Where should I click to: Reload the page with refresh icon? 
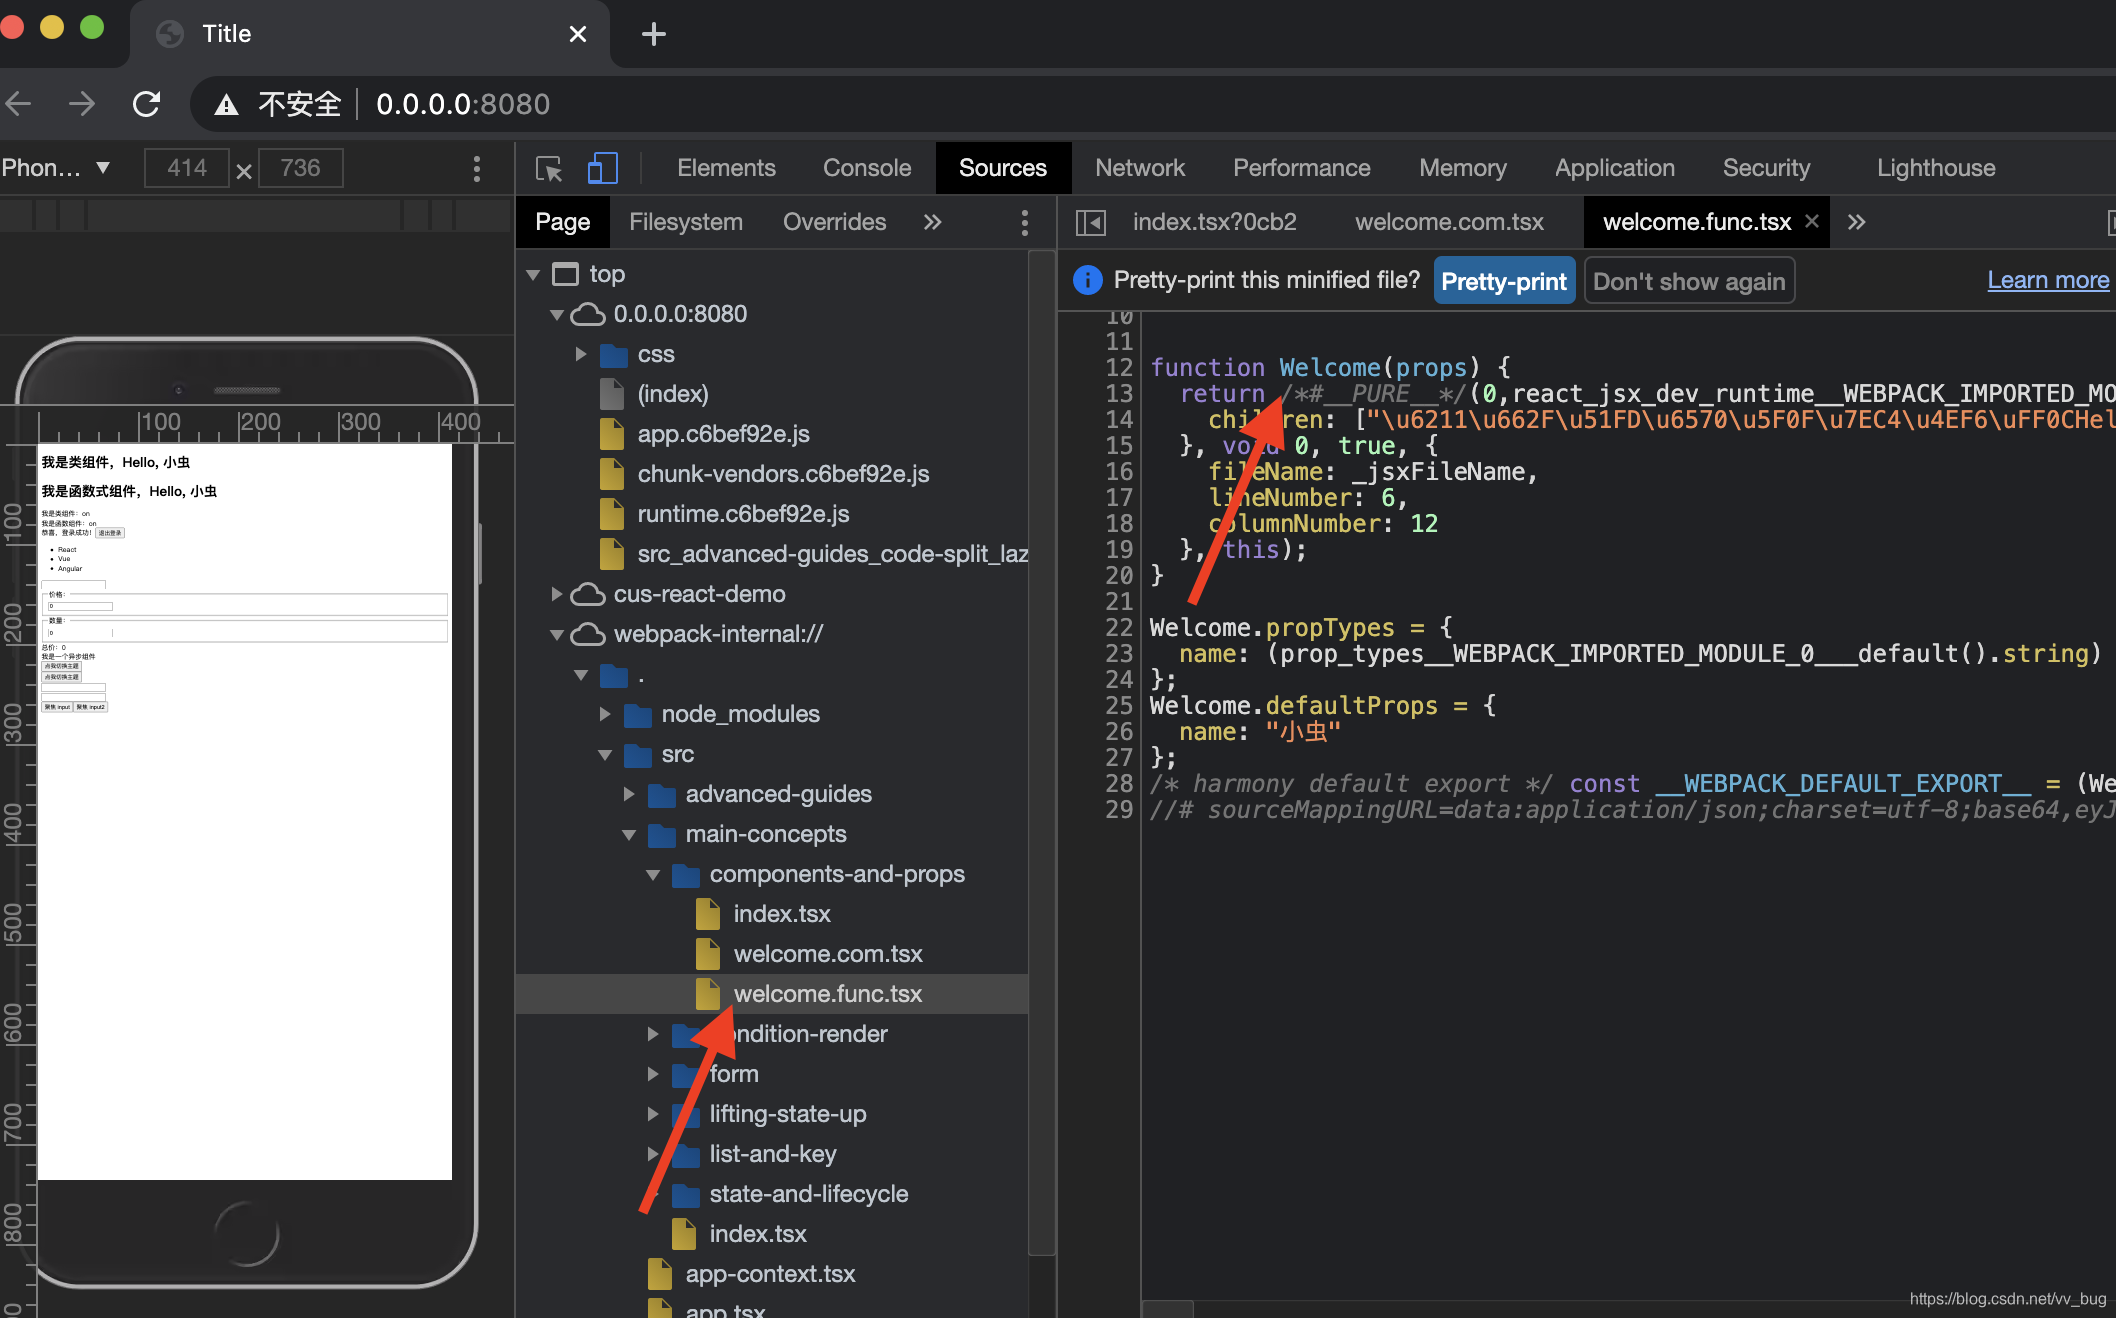[147, 104]
